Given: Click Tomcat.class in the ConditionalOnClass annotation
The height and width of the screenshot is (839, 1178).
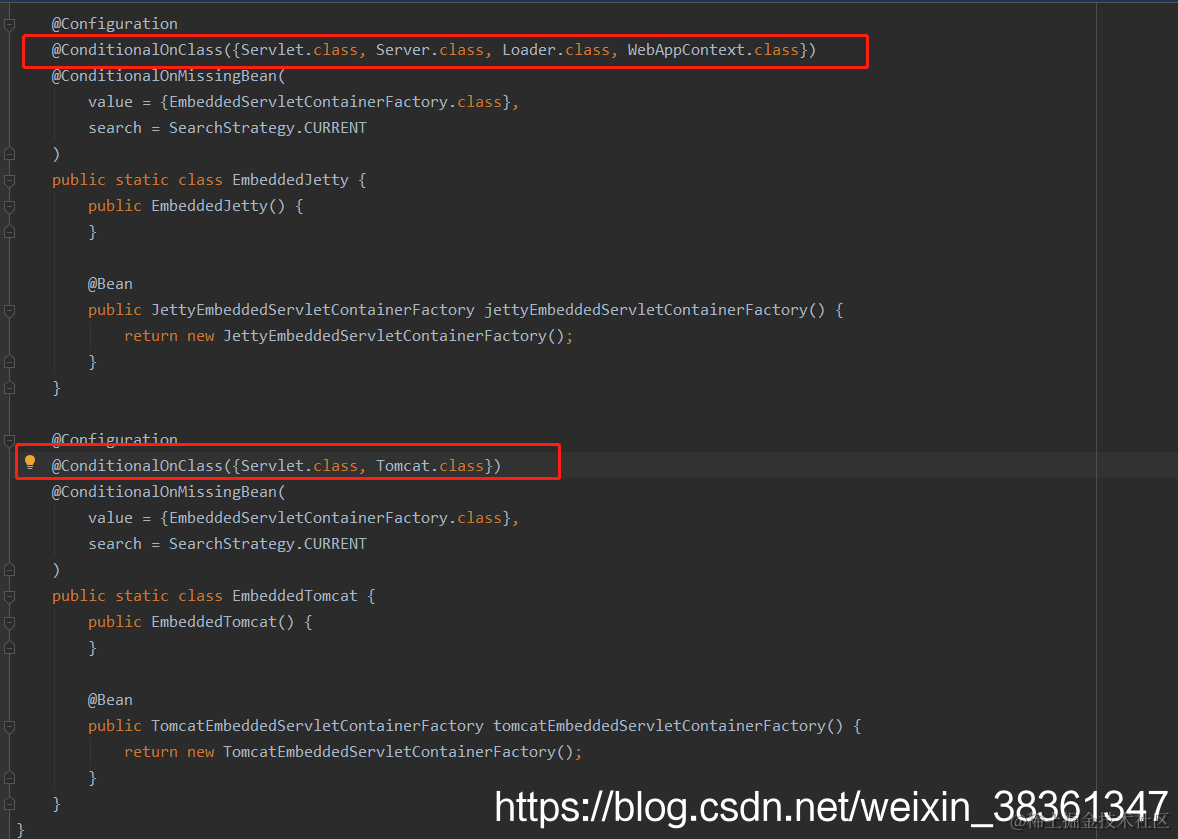Looking at the screenshot, I should pyautogui.click(x=430, y=466).
